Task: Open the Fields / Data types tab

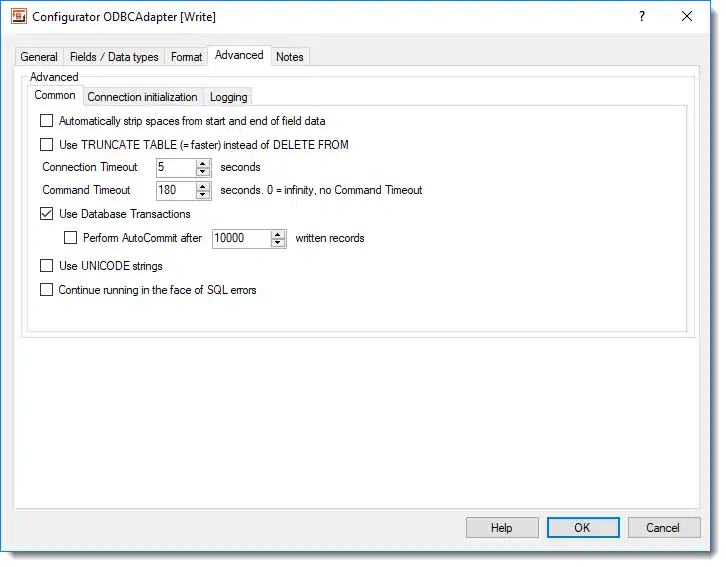Action: [114, 57]
